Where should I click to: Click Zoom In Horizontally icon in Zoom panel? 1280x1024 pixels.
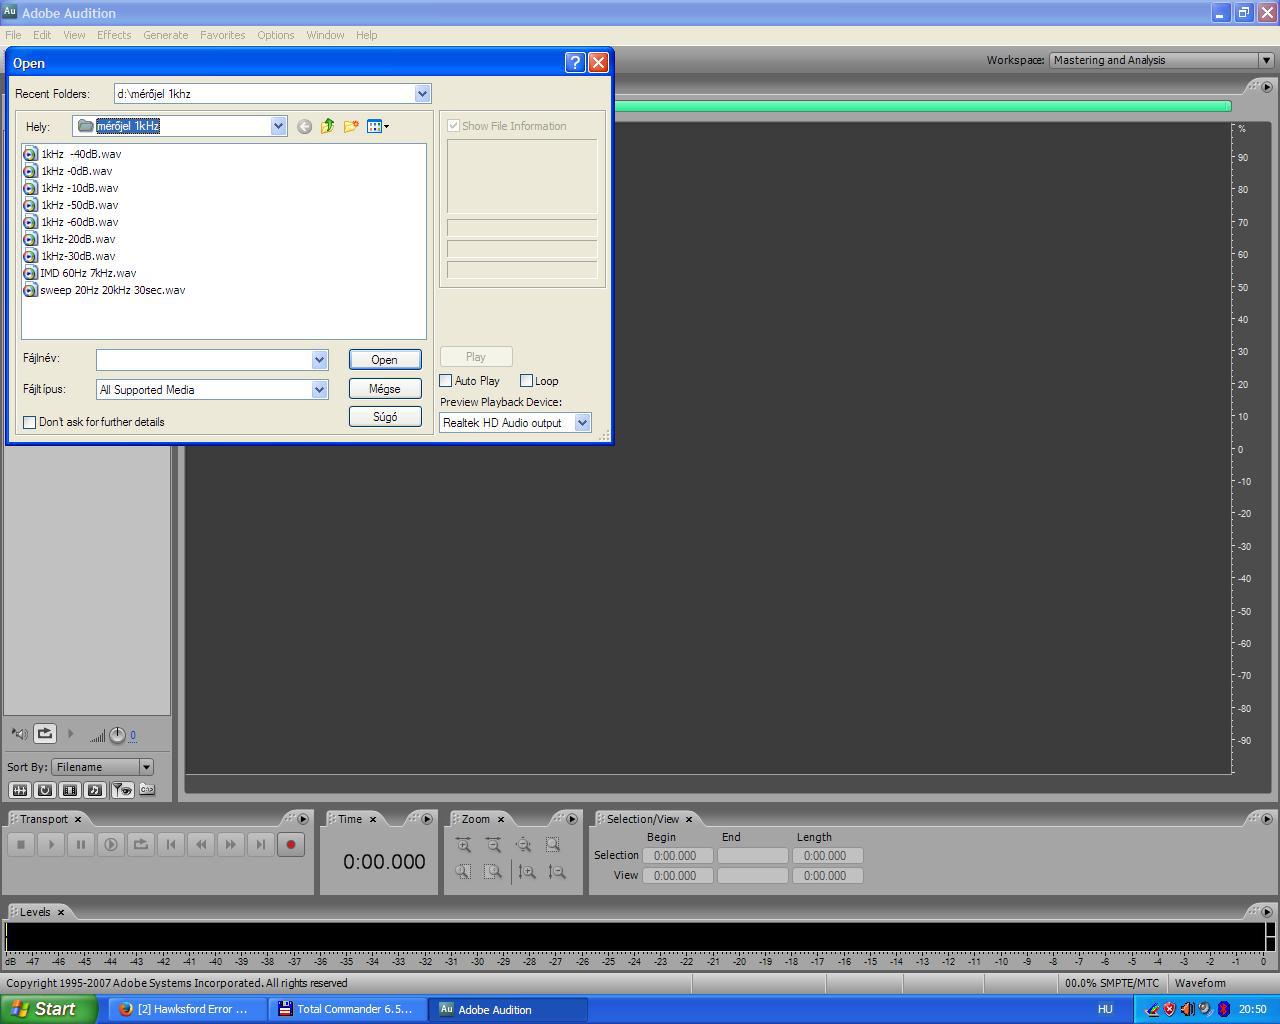coord(464,845)
